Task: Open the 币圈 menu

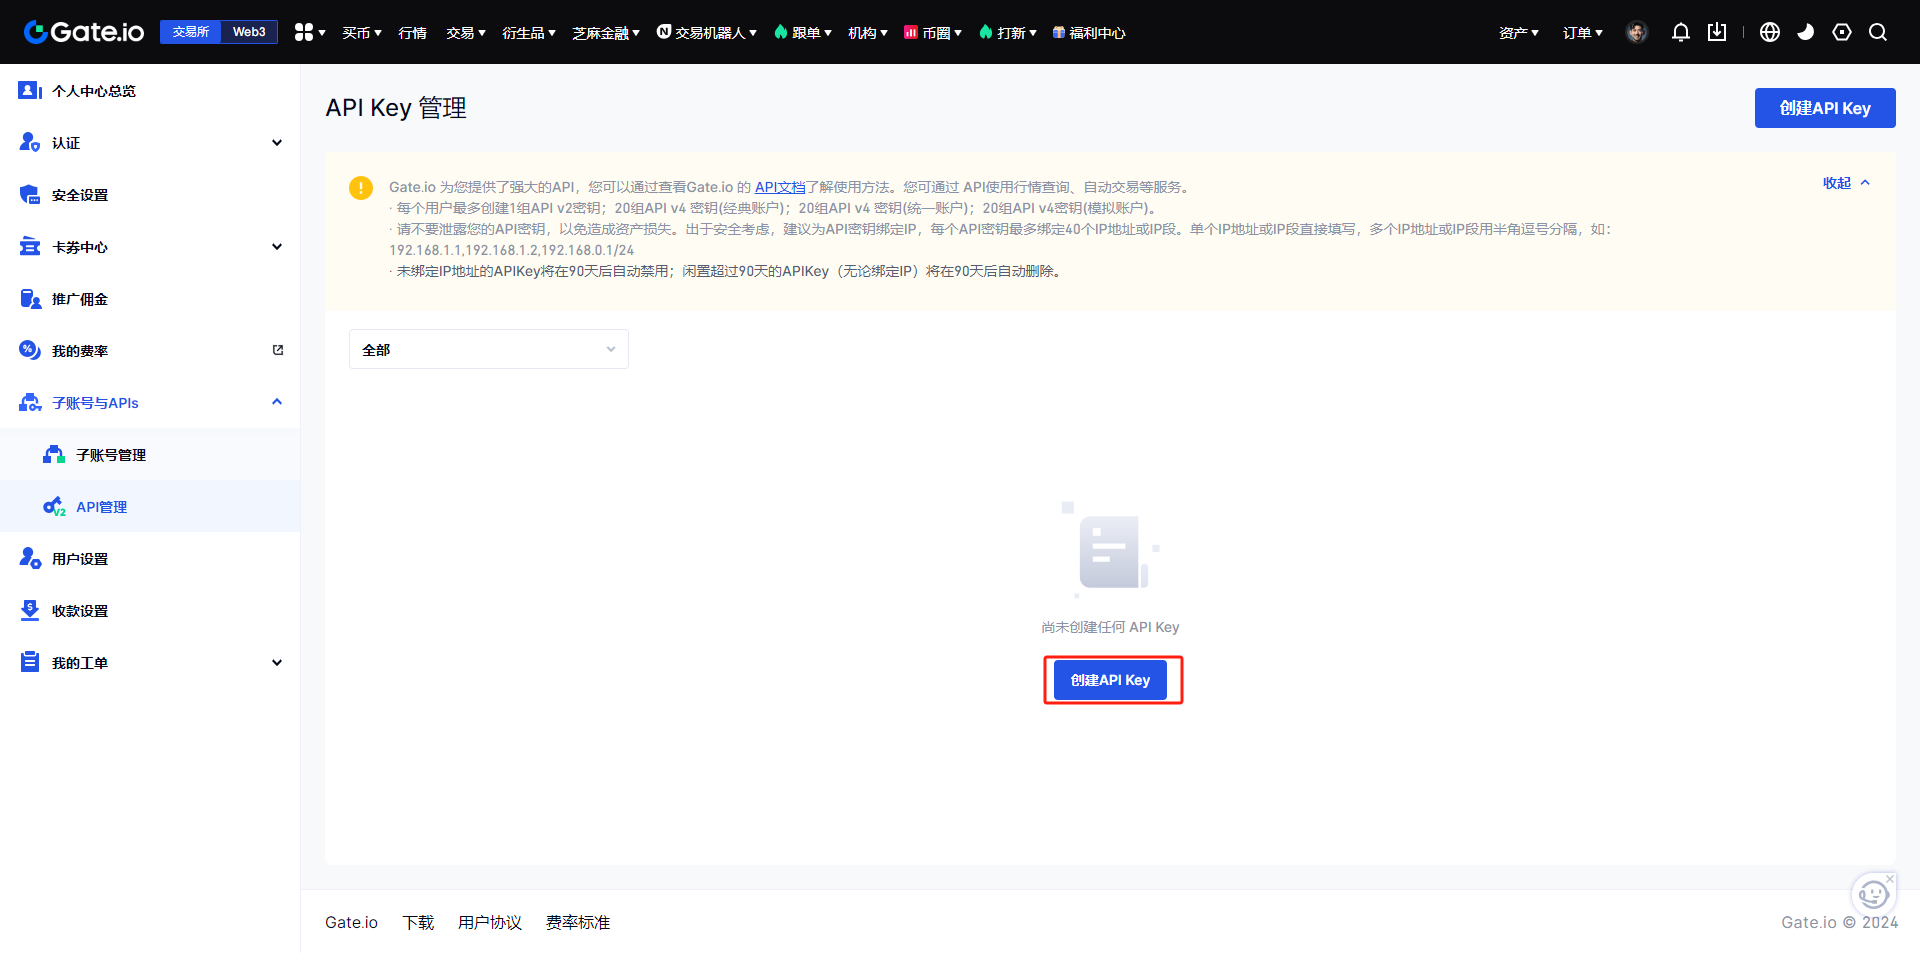Action: pyautogui.click(x=933, y=33)
